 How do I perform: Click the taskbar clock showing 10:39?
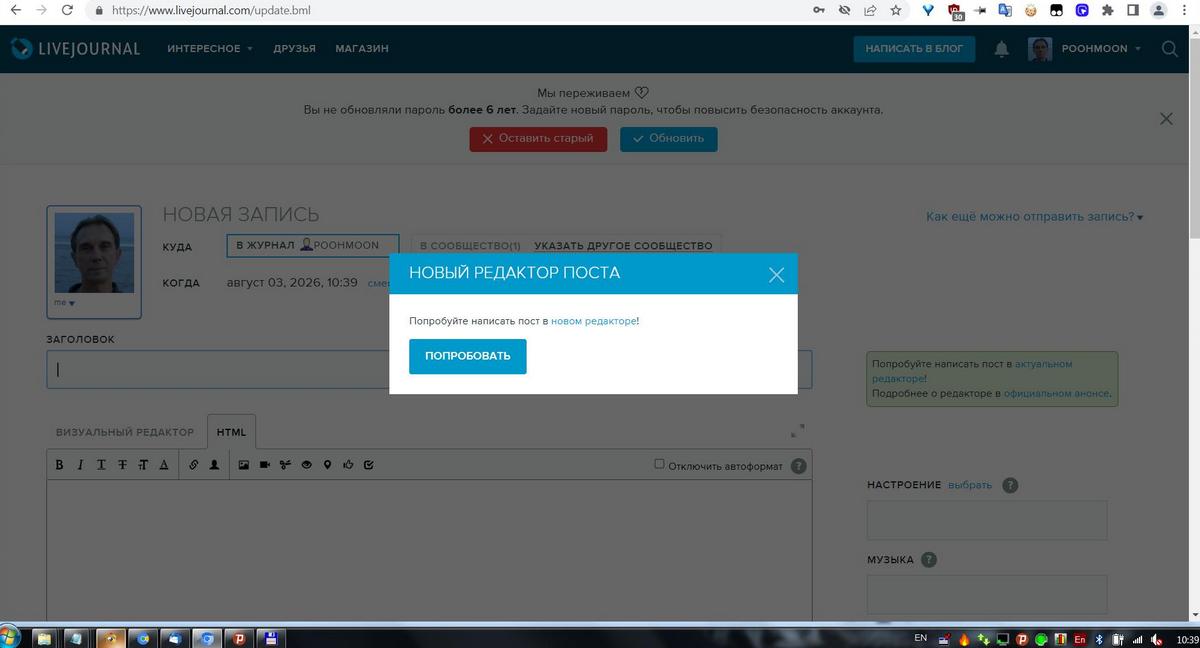point(1188,638)
